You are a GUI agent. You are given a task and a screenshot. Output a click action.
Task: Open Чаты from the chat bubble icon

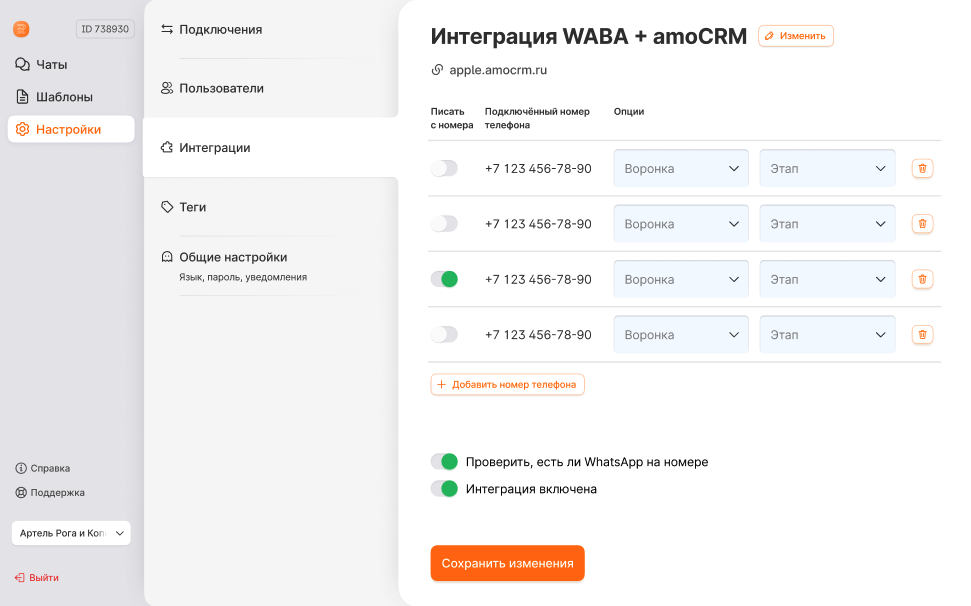point(22,64)
